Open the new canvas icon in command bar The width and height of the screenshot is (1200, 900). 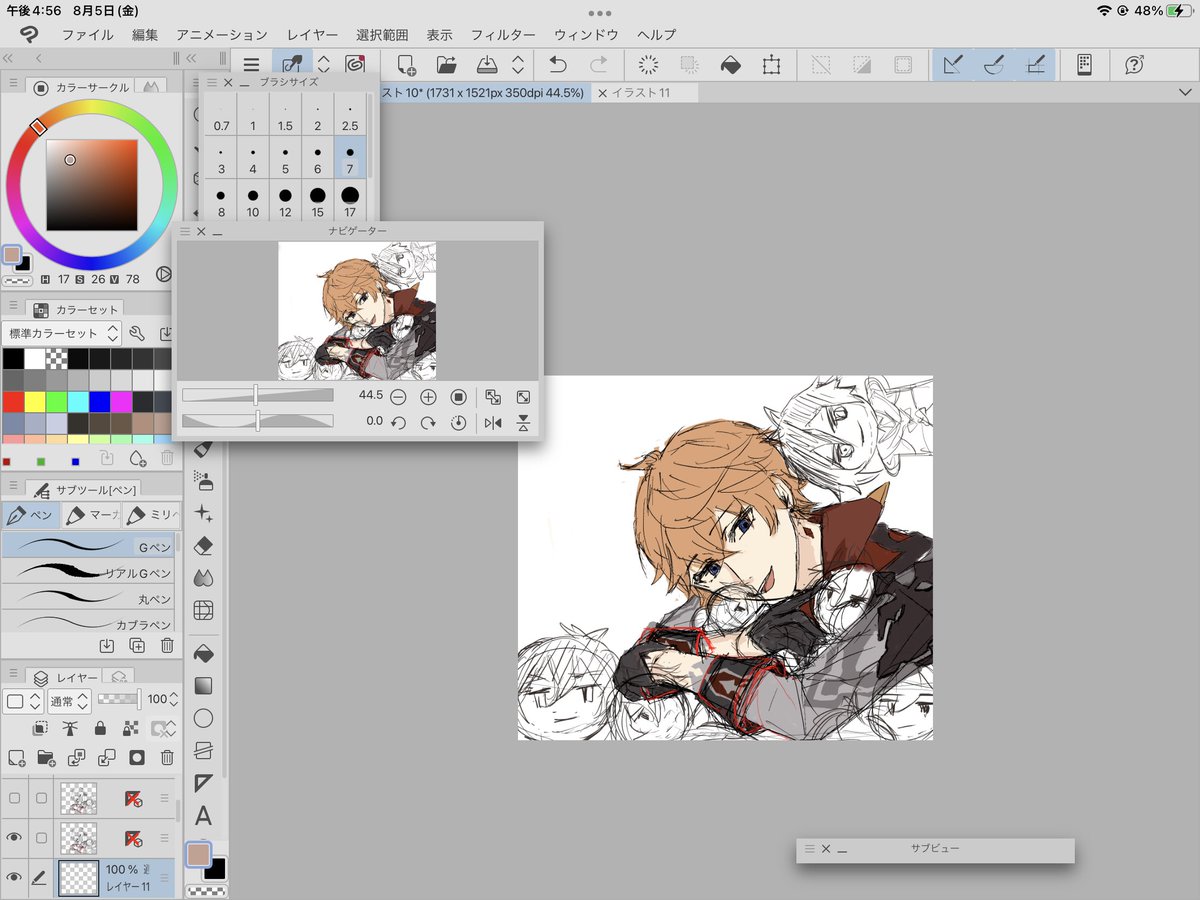[x=406, y=65]
